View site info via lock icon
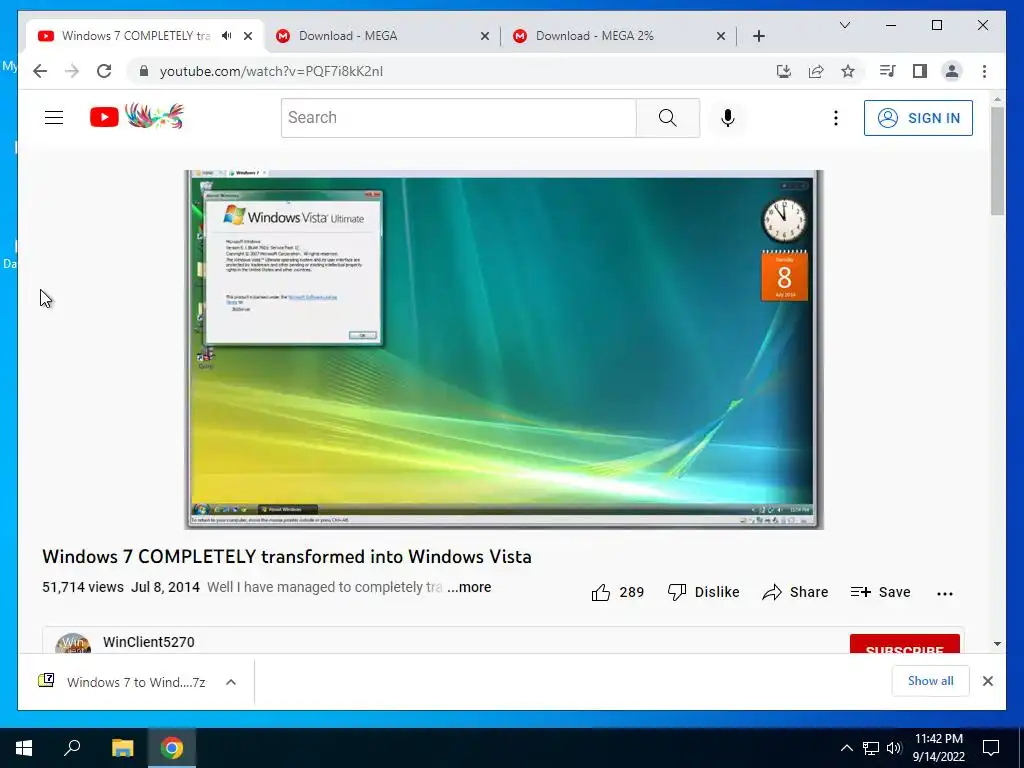 click(144, 71)
